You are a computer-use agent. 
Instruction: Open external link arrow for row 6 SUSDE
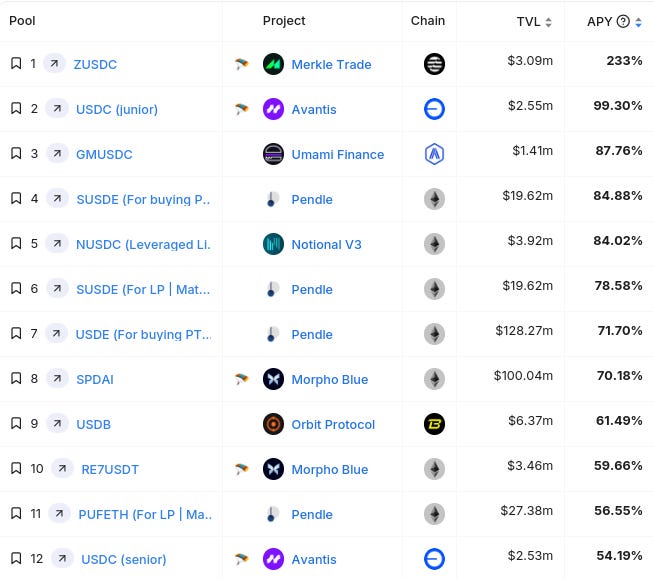tap(57, 288)
